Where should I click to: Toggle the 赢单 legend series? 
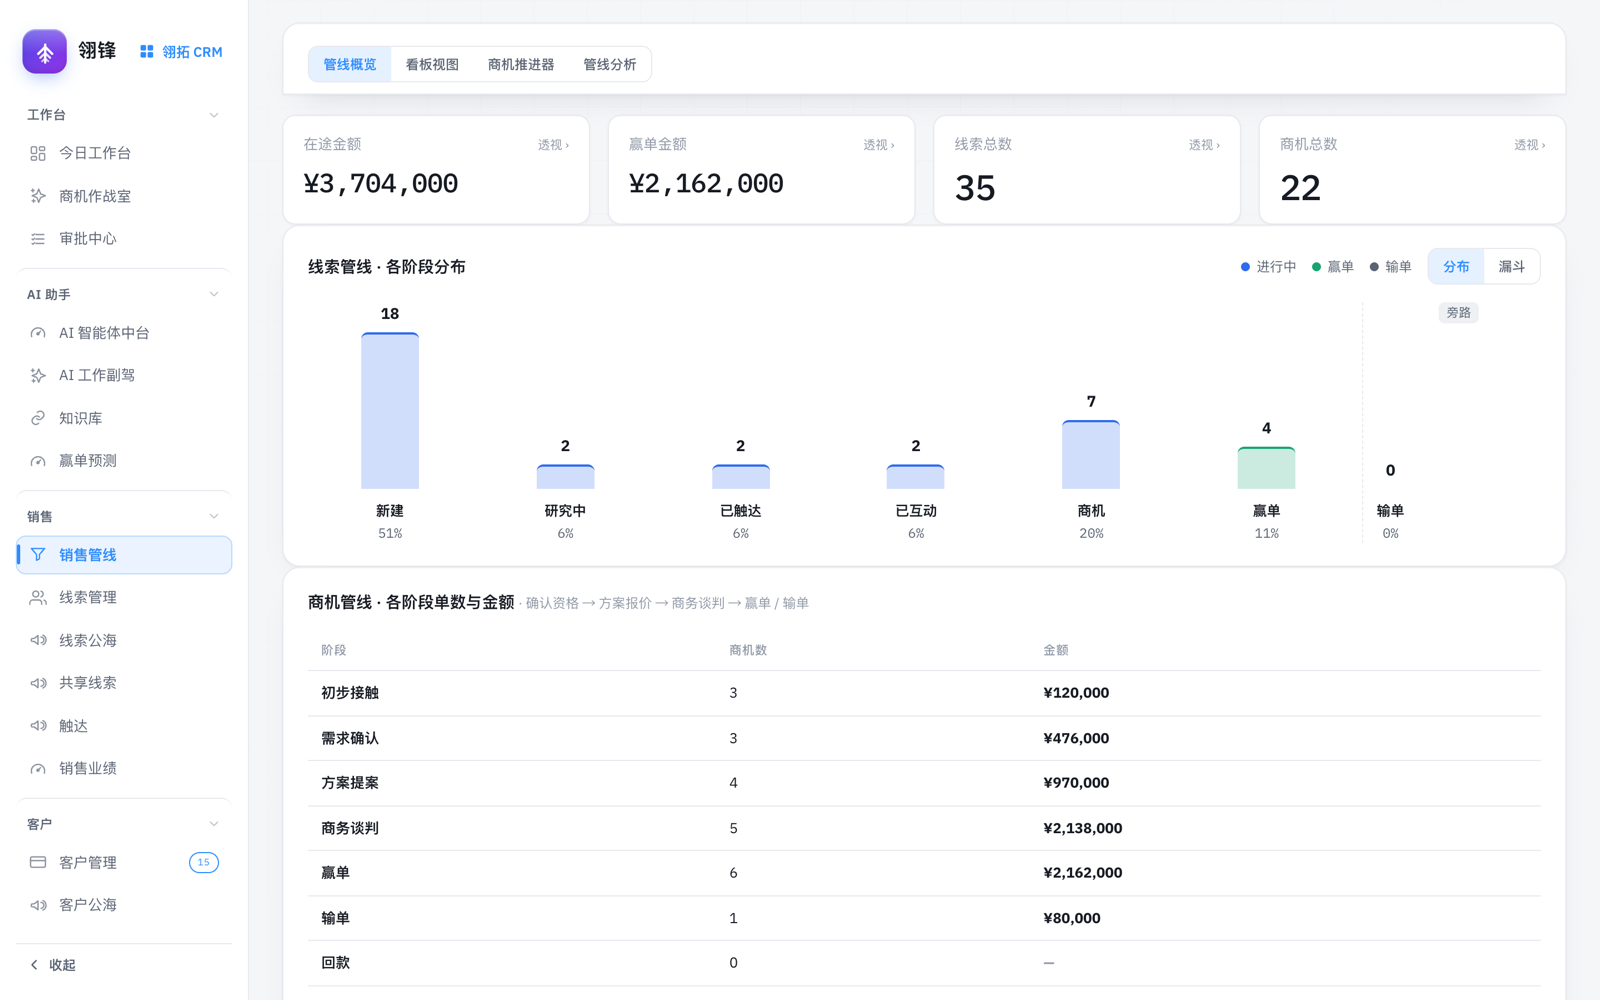tap(1332, 267)
